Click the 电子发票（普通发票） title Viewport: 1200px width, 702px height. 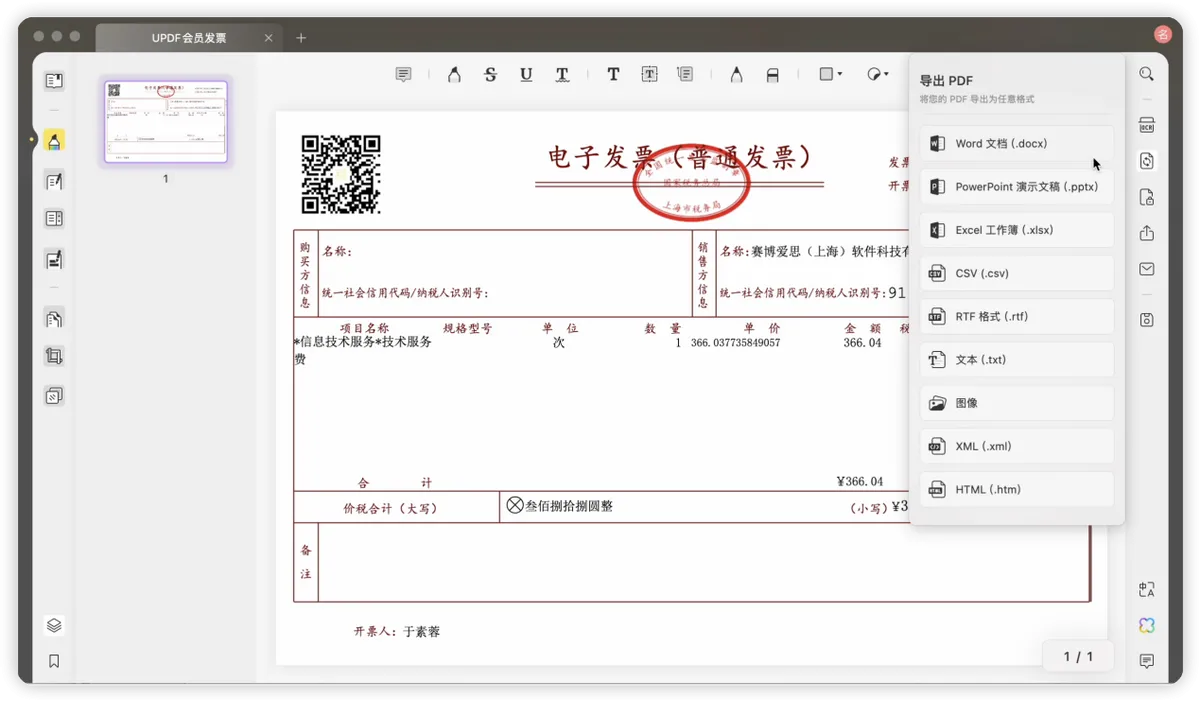[679, 157]
